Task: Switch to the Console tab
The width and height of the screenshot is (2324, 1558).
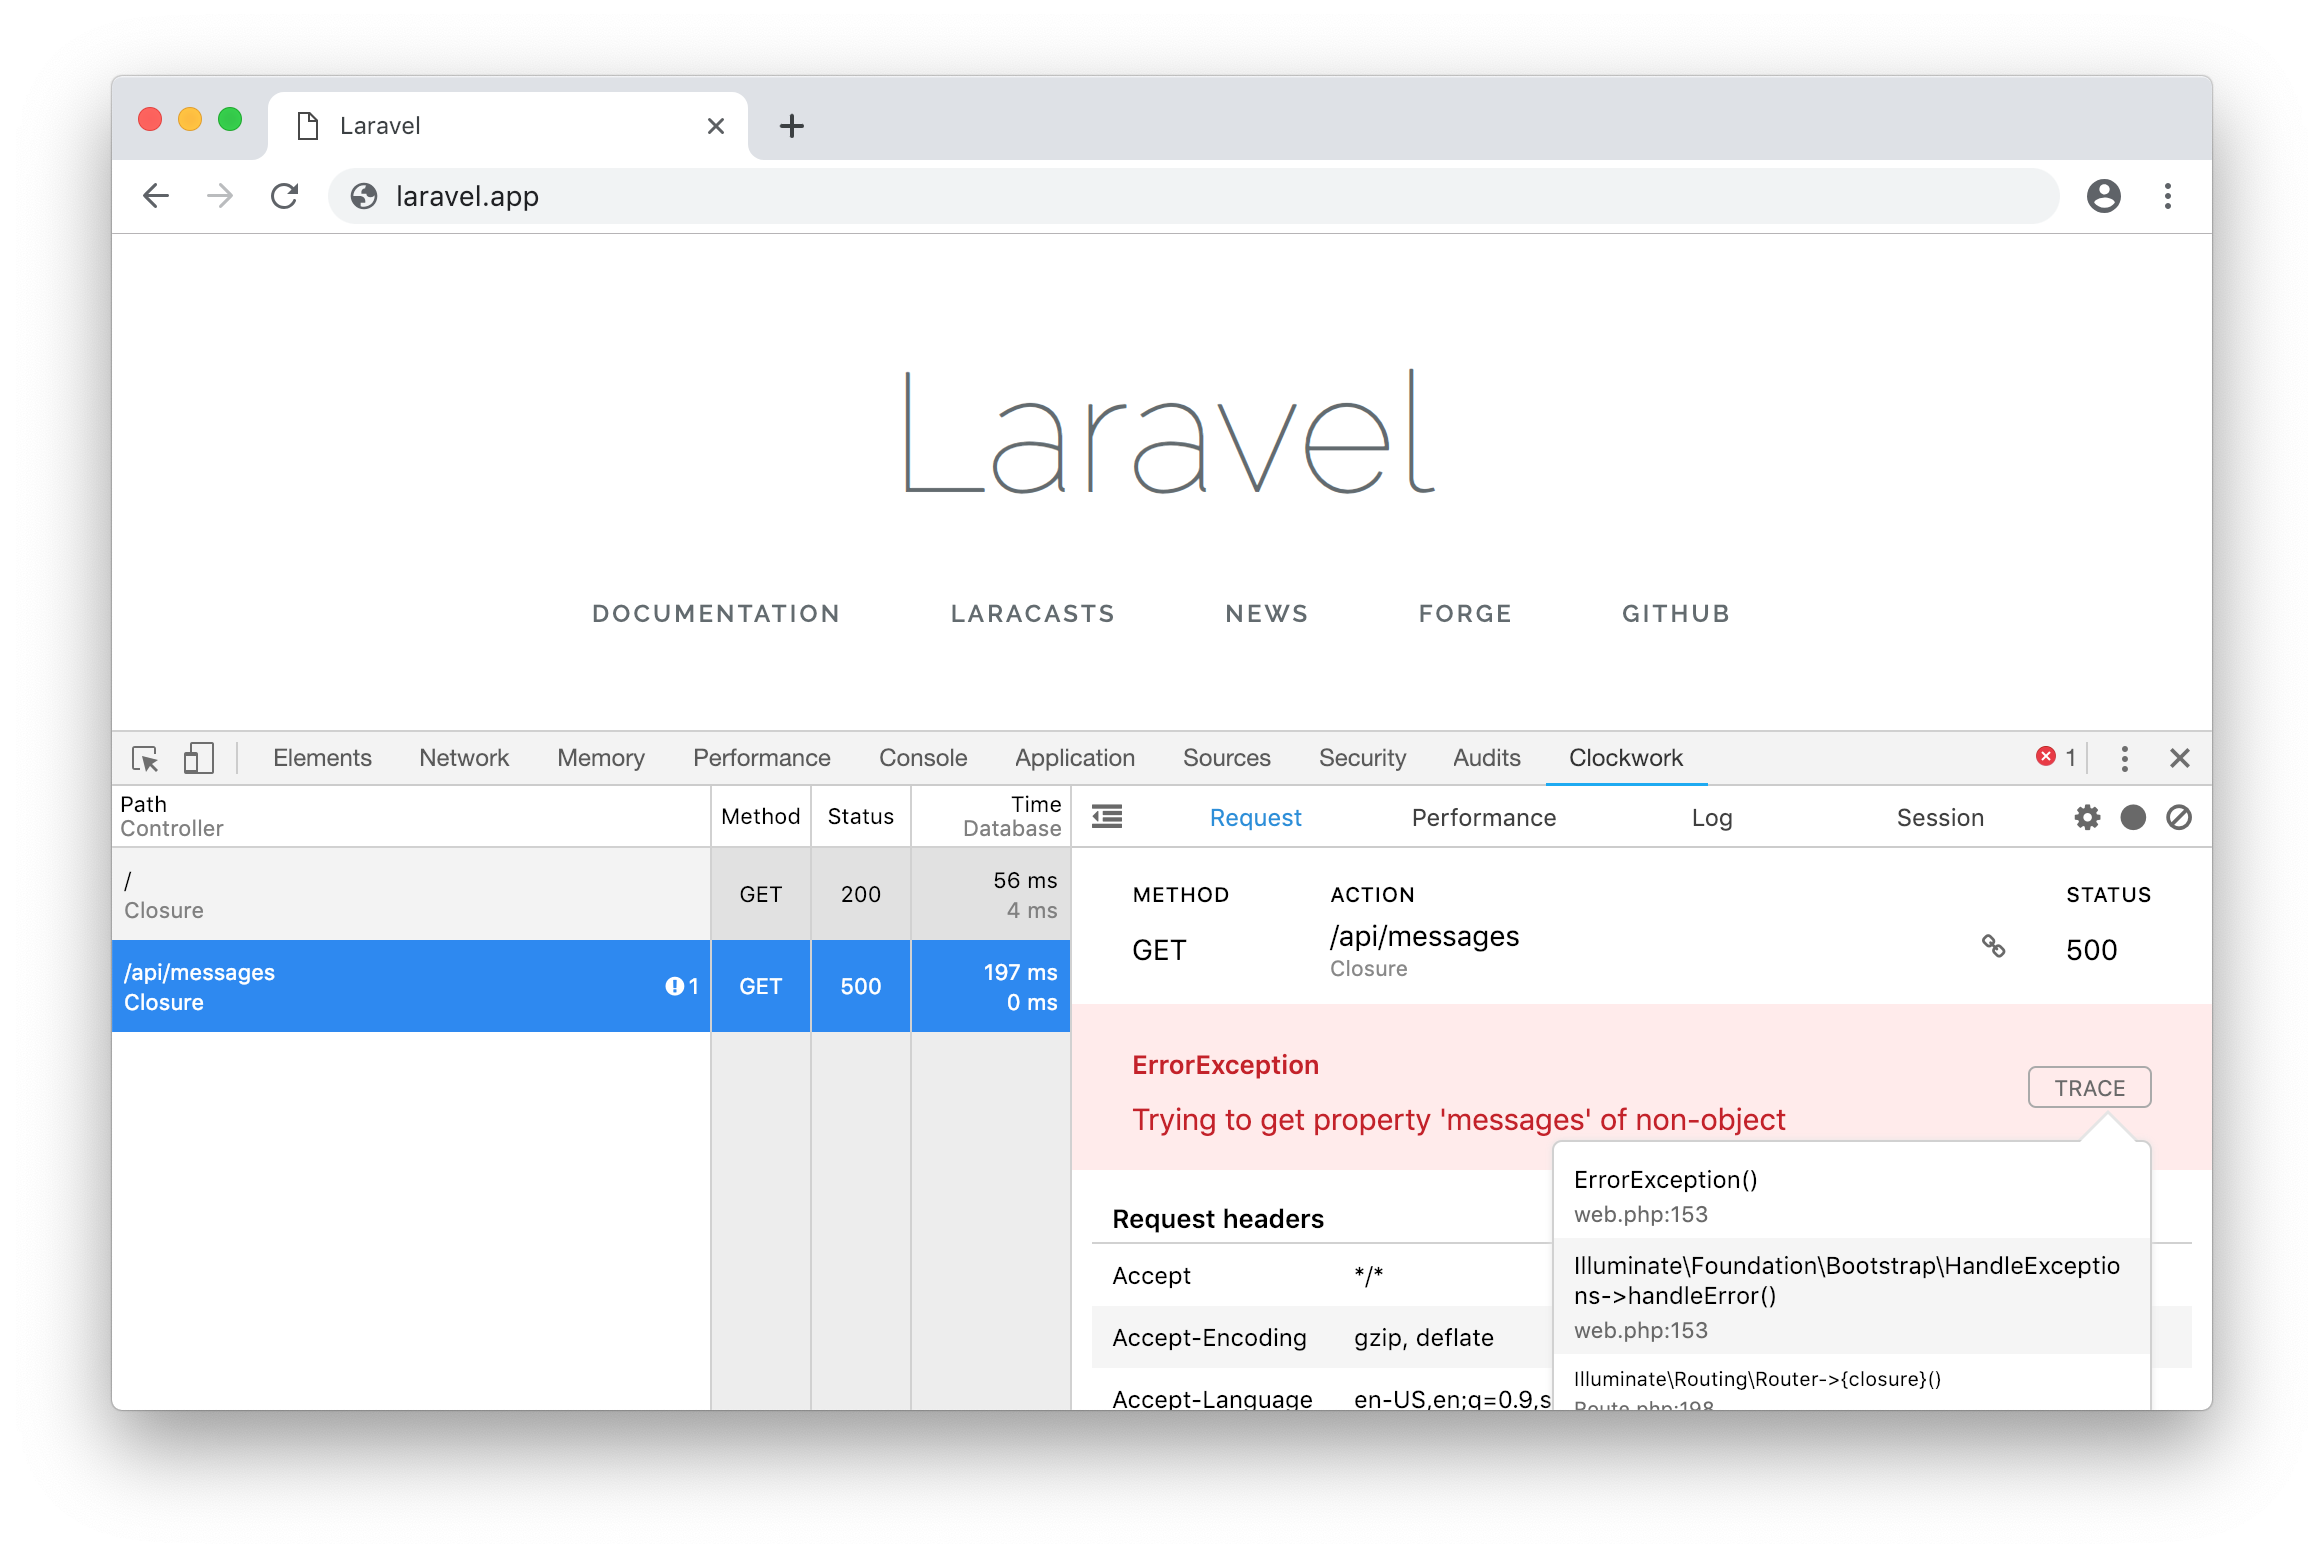Action: point(923,758)
